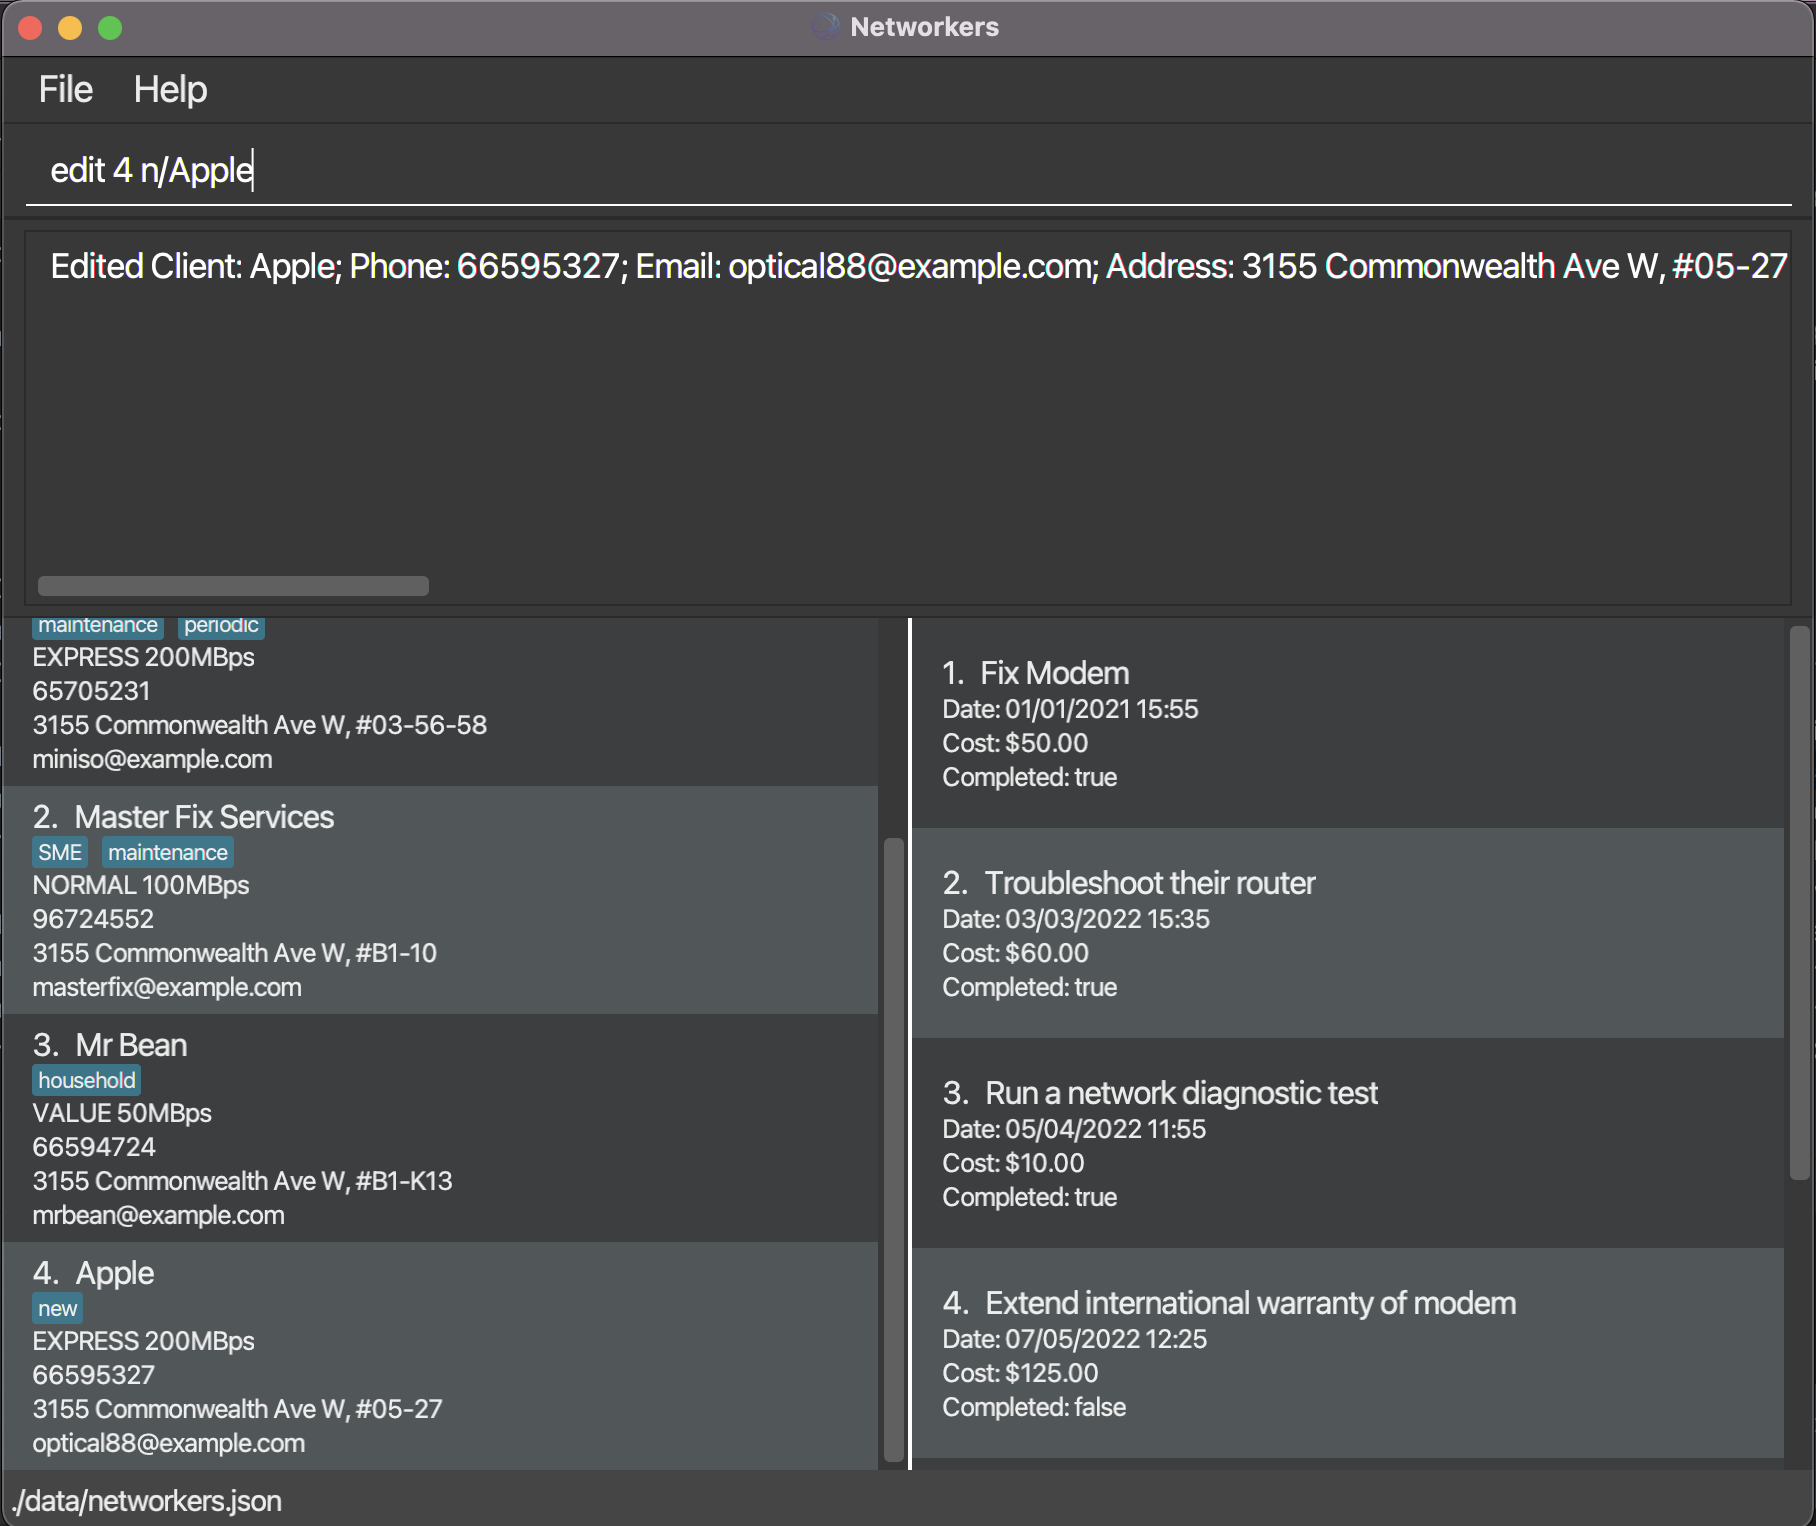The image size is (1816, 1526).
Task: Select service 1 Fix Modem
Action: click(x=1348, y=723)
